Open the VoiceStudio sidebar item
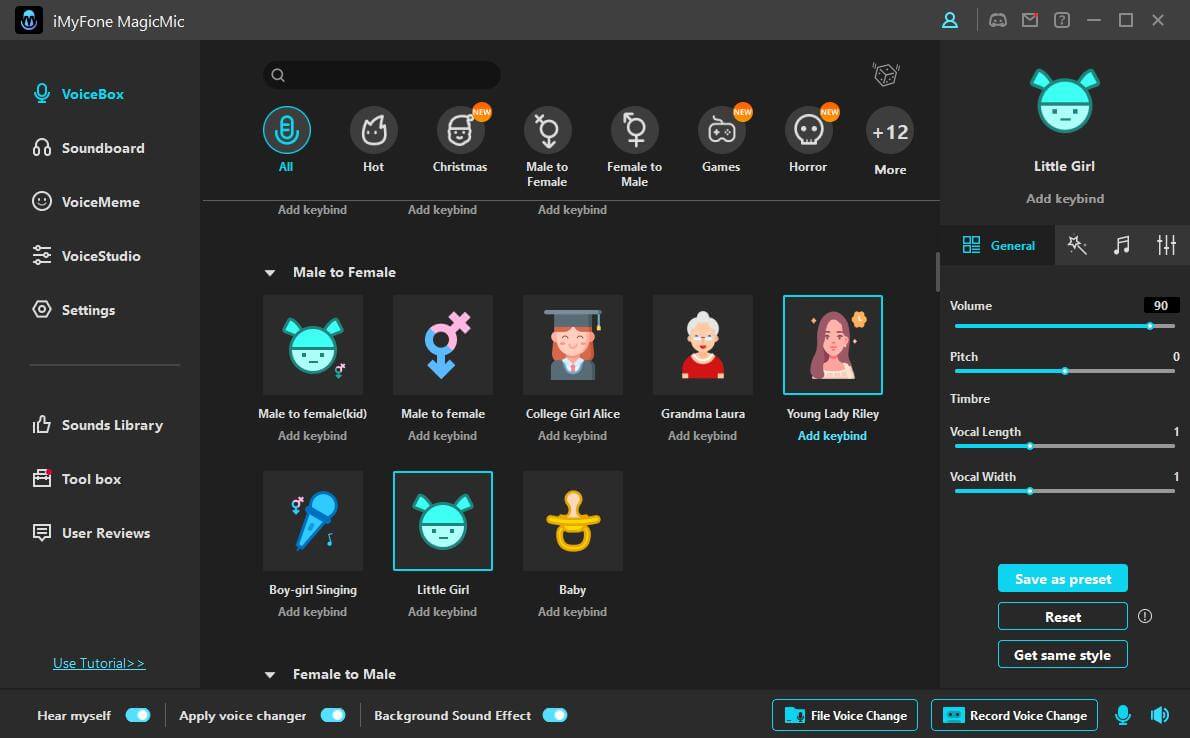Image resolution: width=1190 pixels, height=738 pixels. point(86,256)
